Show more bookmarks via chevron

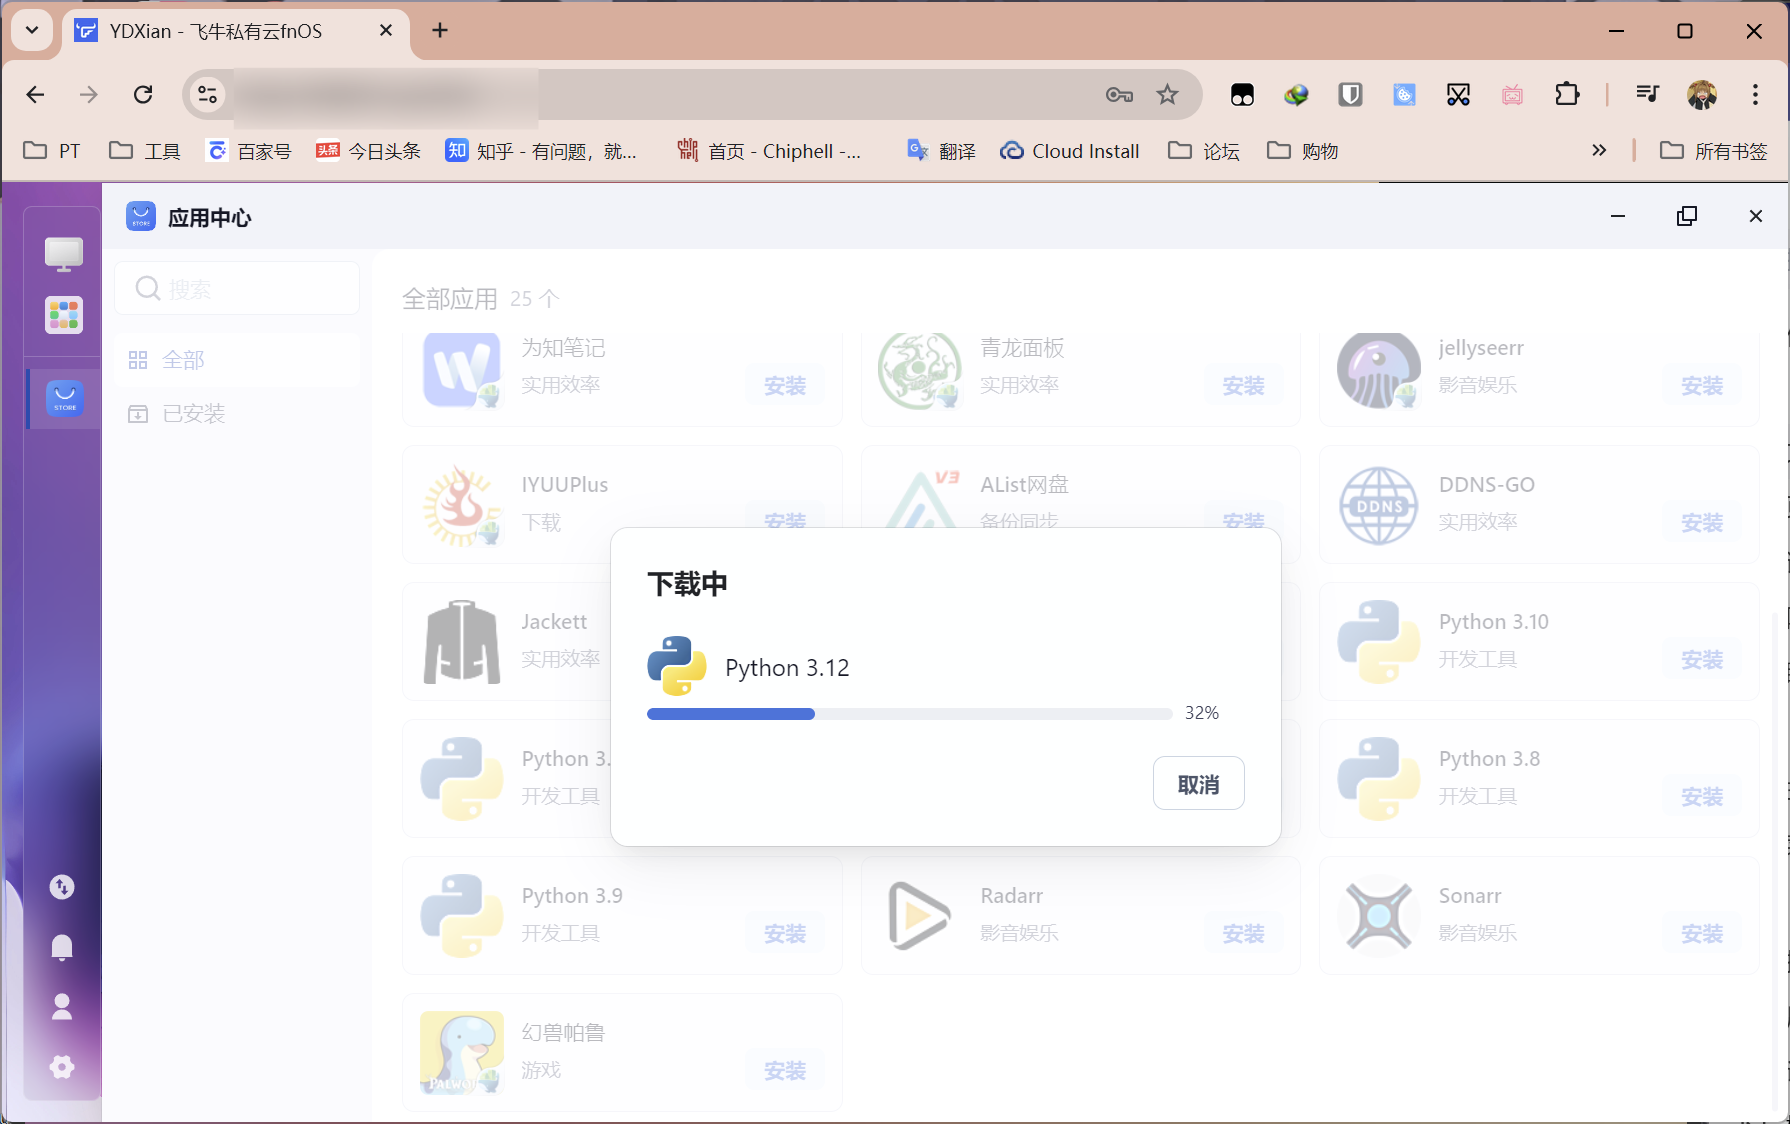[1599, 151]
